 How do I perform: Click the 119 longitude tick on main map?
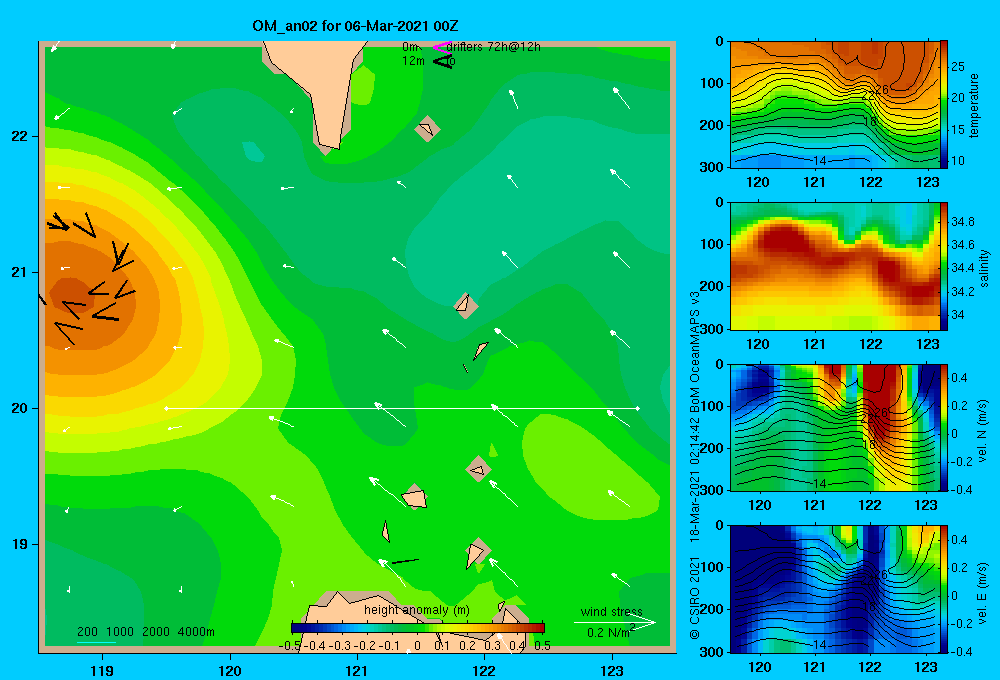[103, 671]
